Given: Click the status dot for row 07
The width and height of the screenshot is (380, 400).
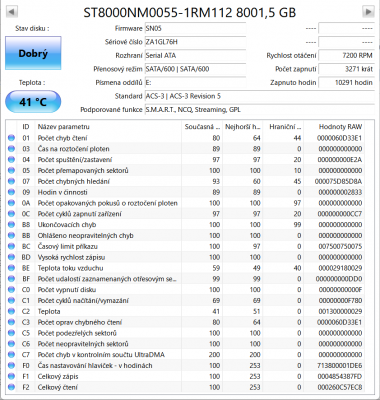Looking at the screenshot, I should [11, 181].
